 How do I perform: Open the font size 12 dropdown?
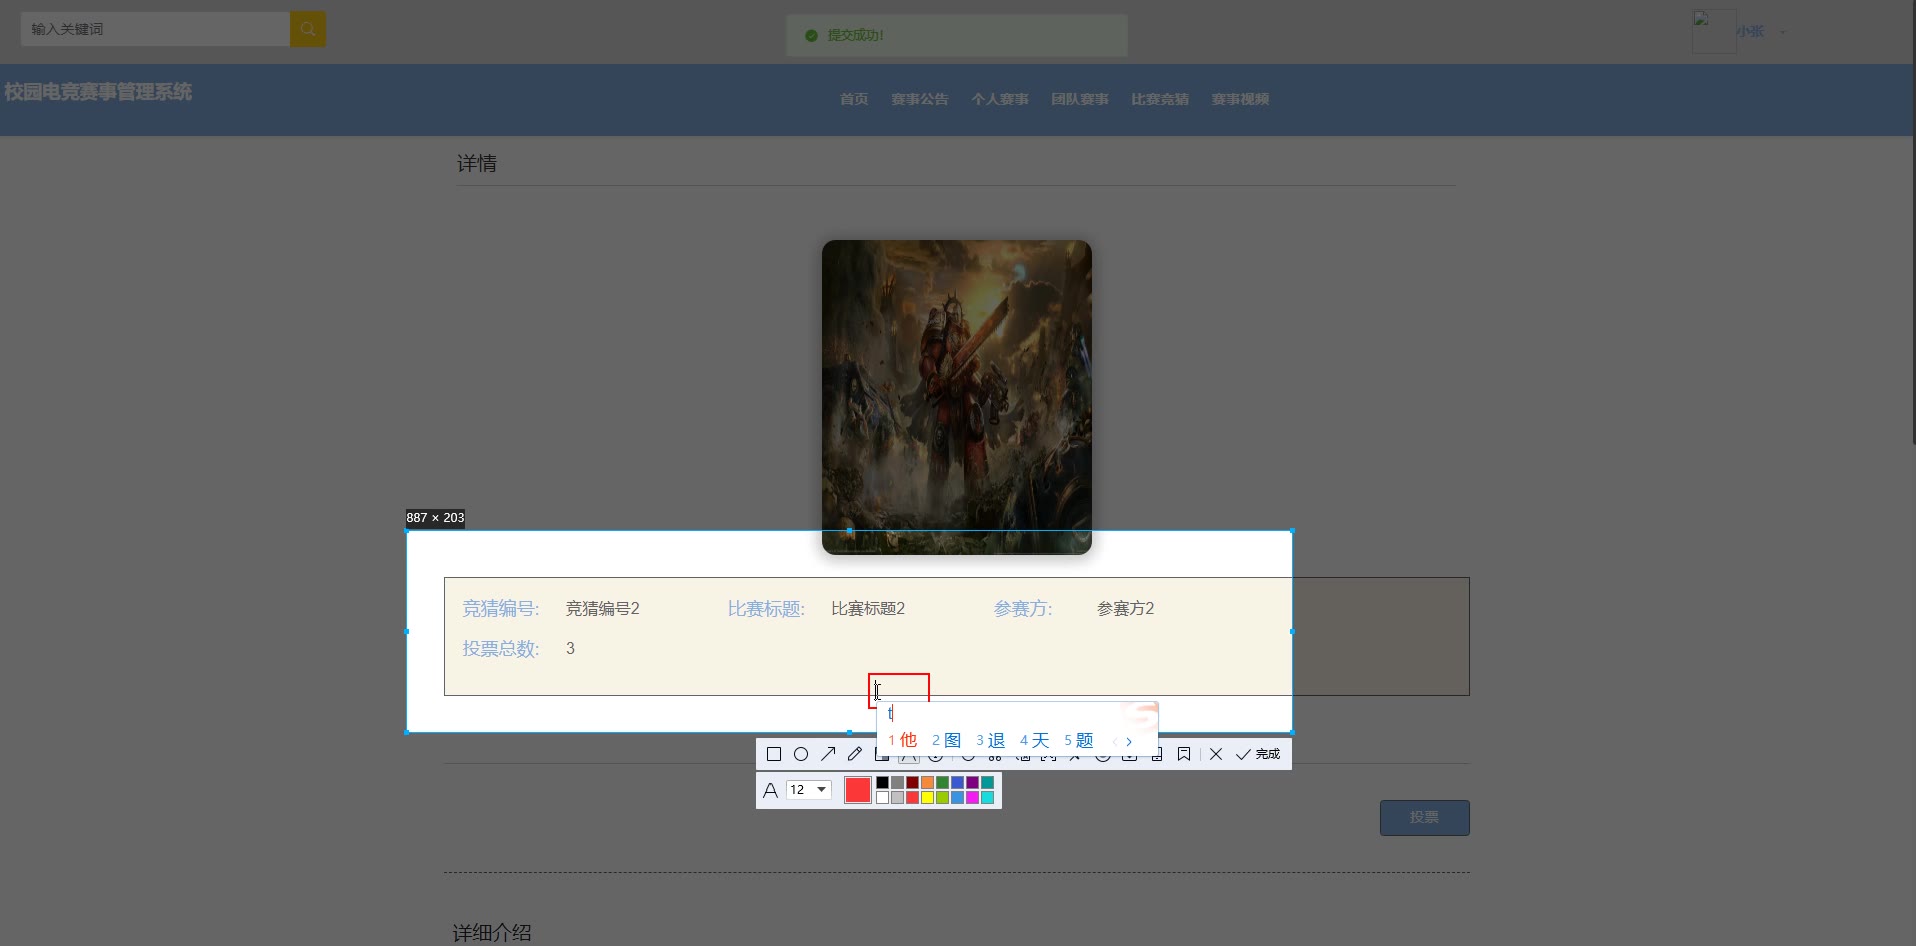pyautogui.click(x=808, y=790)
